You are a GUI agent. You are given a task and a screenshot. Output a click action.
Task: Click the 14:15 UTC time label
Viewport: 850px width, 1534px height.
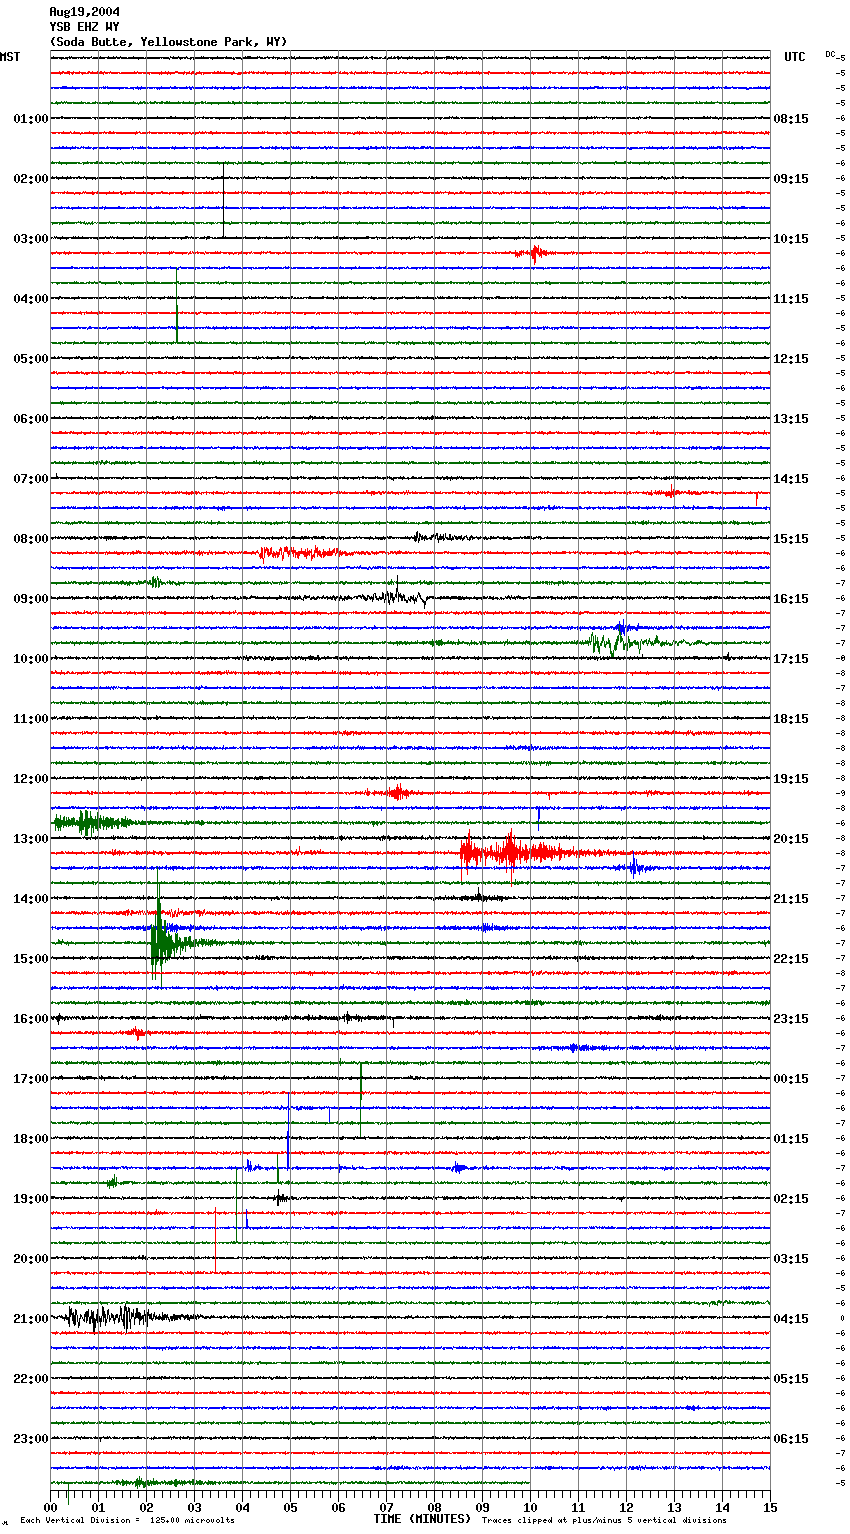[x=791, y=479]
